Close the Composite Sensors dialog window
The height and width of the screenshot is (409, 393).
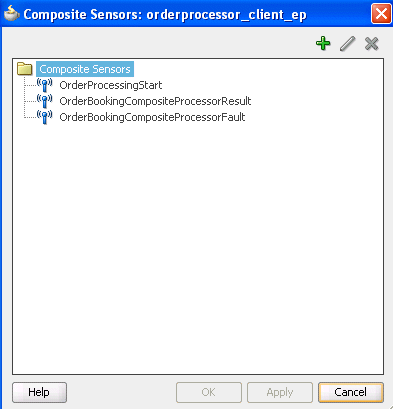[x=381, y=14]
